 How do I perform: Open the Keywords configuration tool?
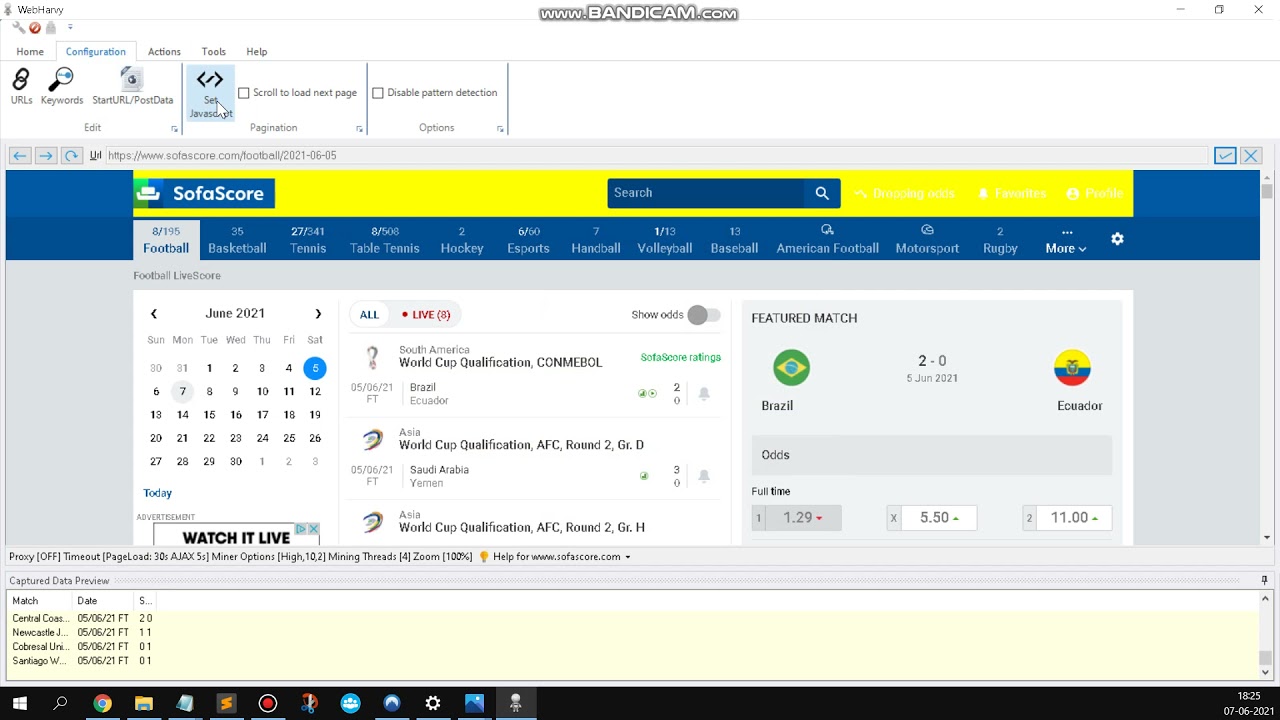(62, 87)
